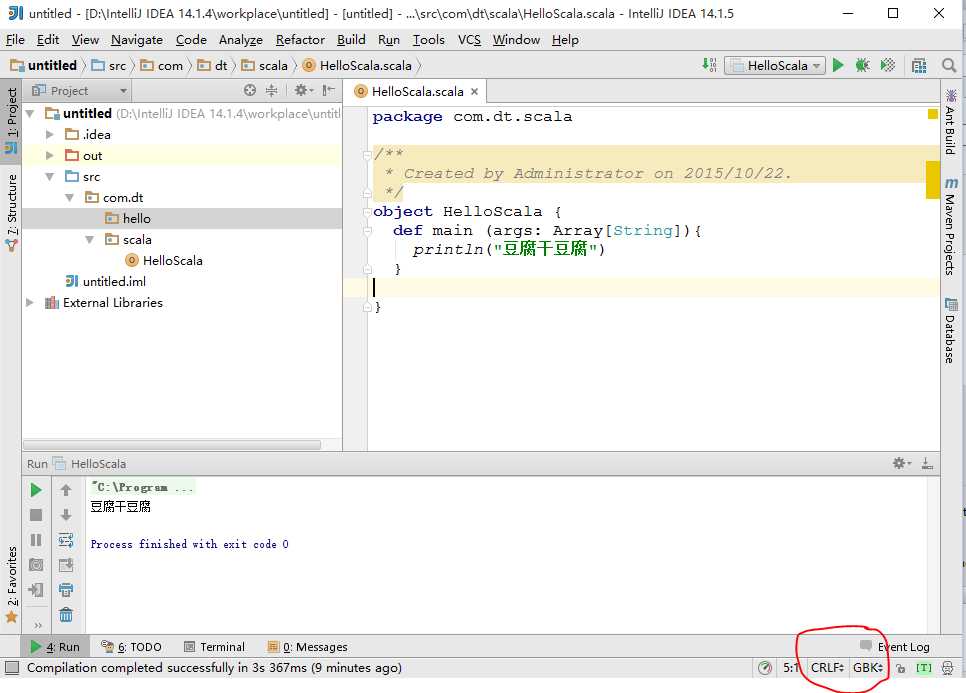The image size is (966, 693).
Task: Change file encoding GBK selector
Action: (x=868, y=668)
